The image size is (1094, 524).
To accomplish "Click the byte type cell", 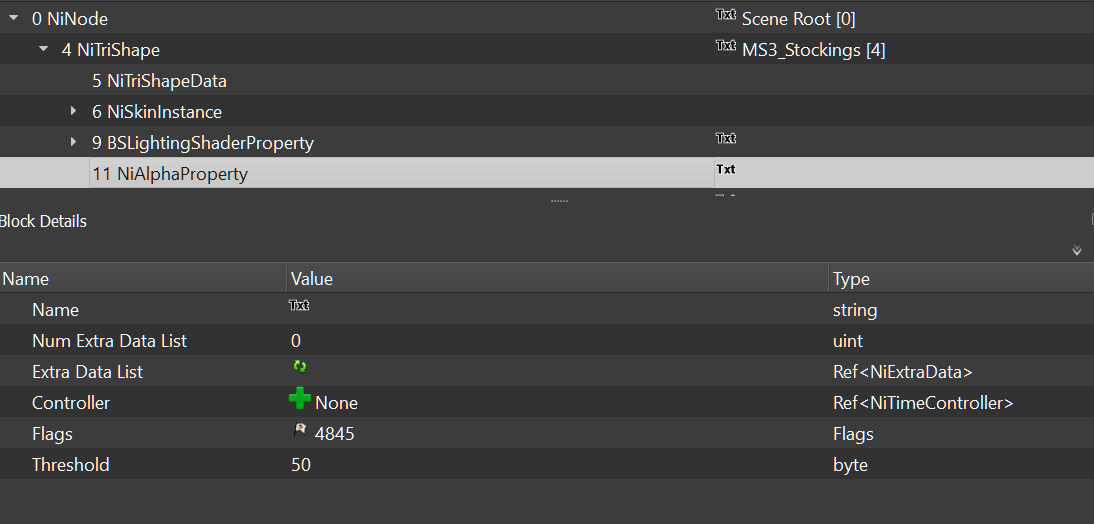I will [x=851, y=465].
